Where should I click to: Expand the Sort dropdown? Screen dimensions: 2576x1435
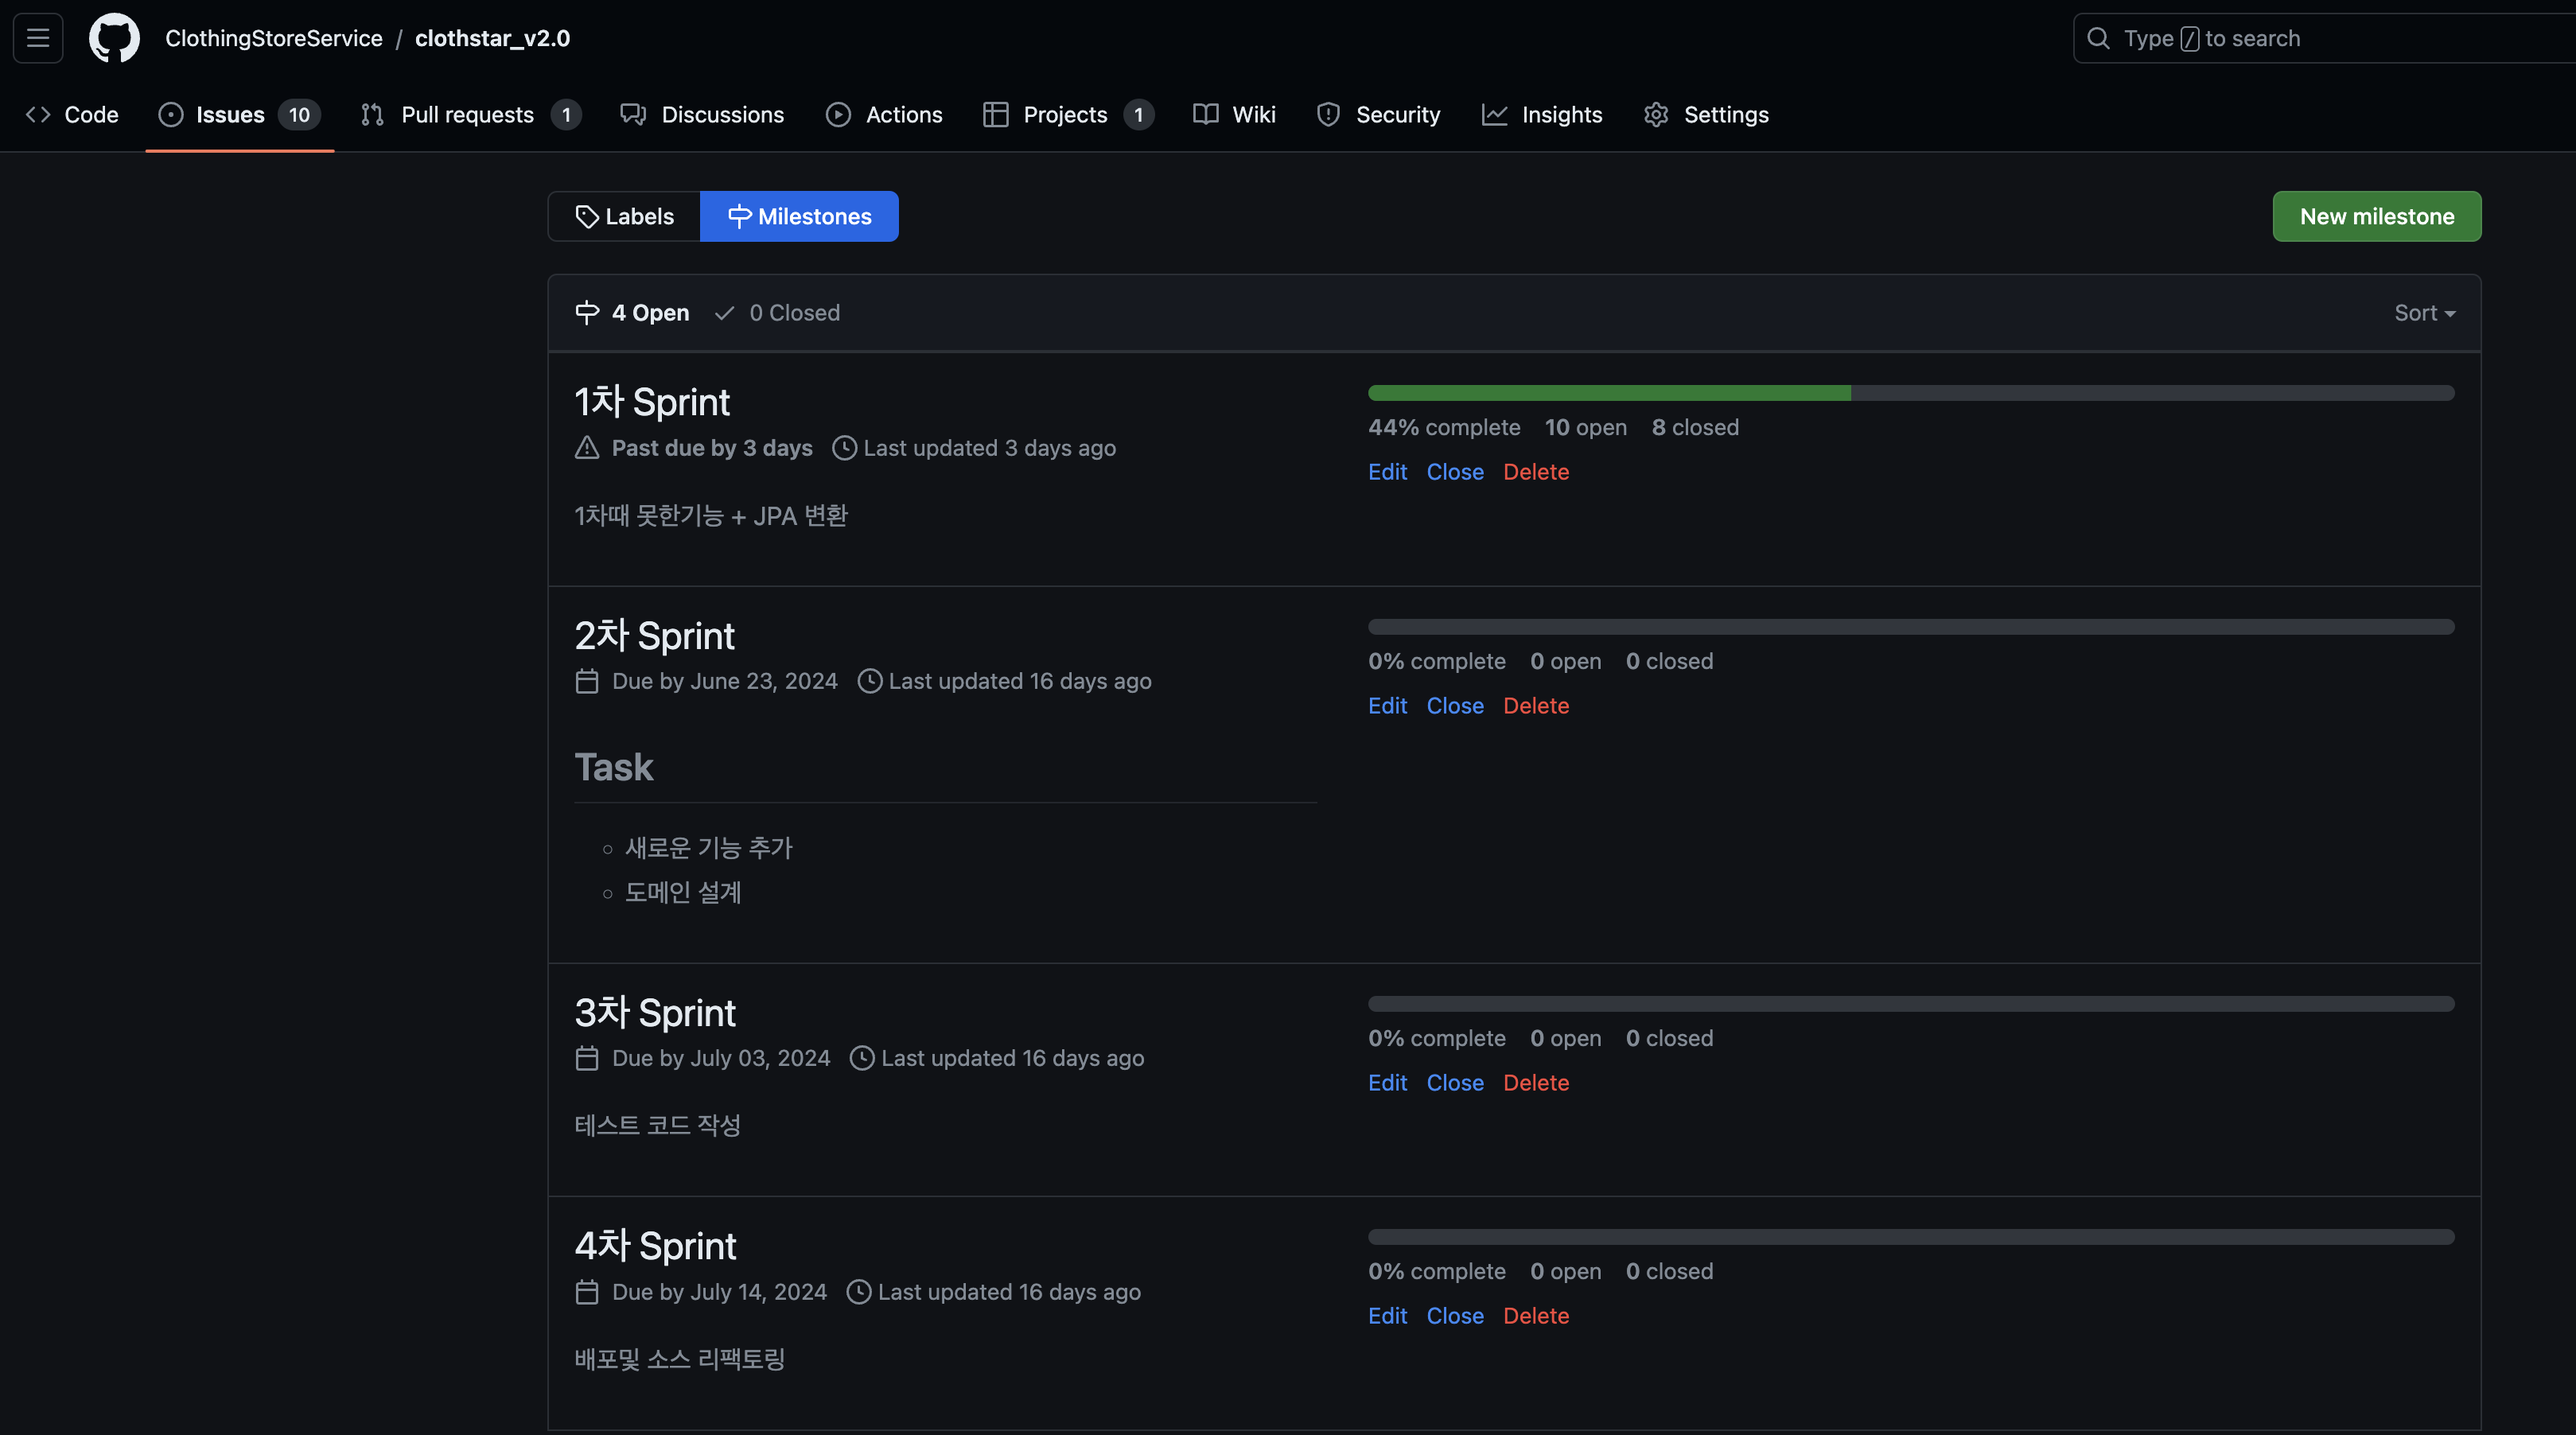pyautogui.click(x=2424, y=313)
